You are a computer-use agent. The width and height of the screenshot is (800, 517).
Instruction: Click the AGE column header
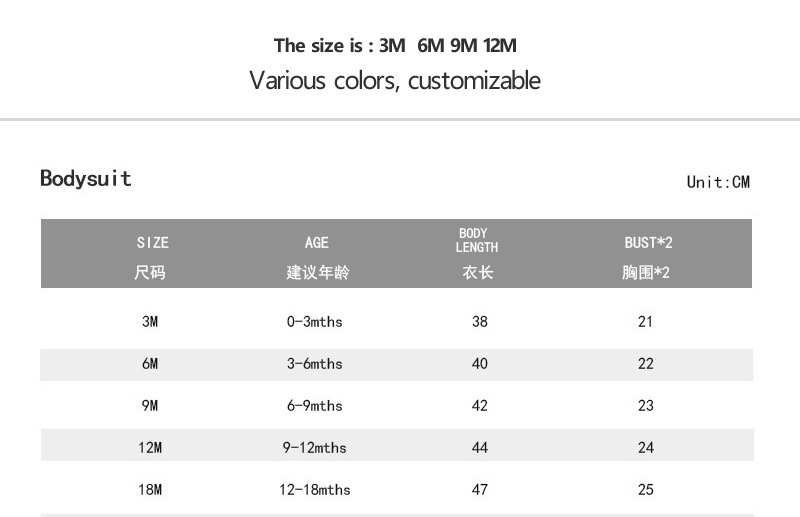pos(316,243)
